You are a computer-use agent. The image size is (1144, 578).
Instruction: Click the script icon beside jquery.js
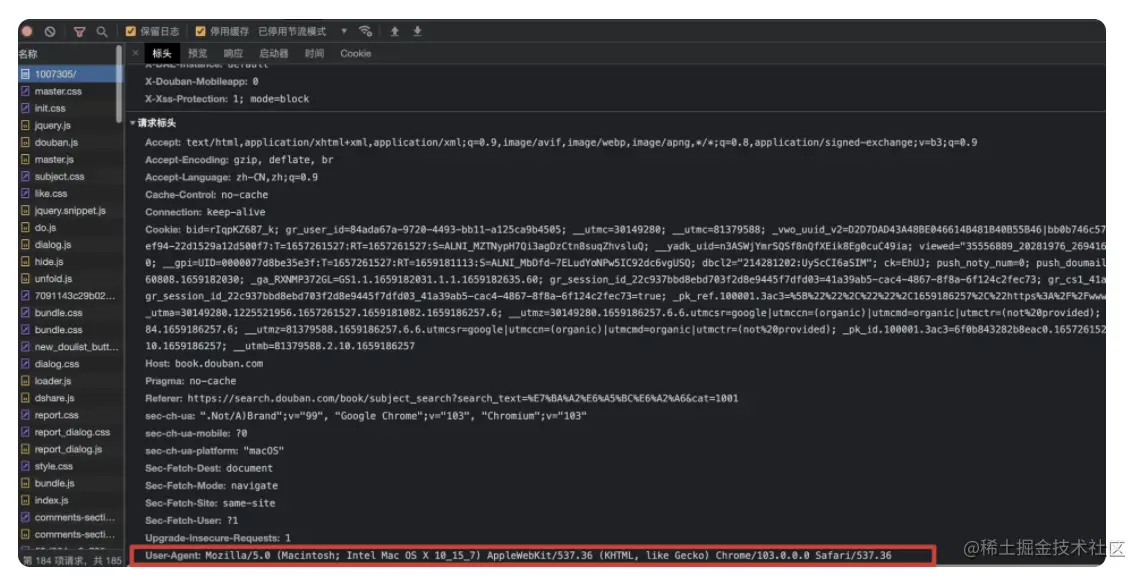click(26, 126)
